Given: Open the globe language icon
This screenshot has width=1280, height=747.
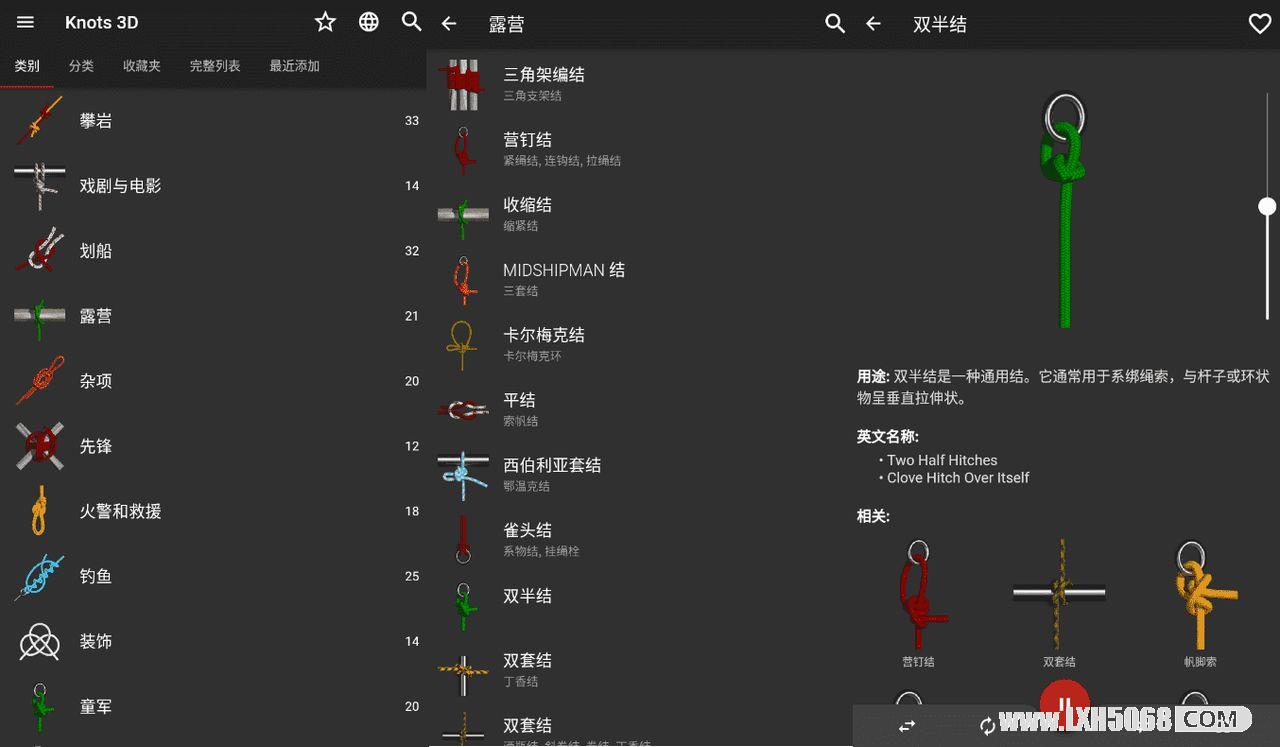Looking at the screenshot, I should click(369, 22).
